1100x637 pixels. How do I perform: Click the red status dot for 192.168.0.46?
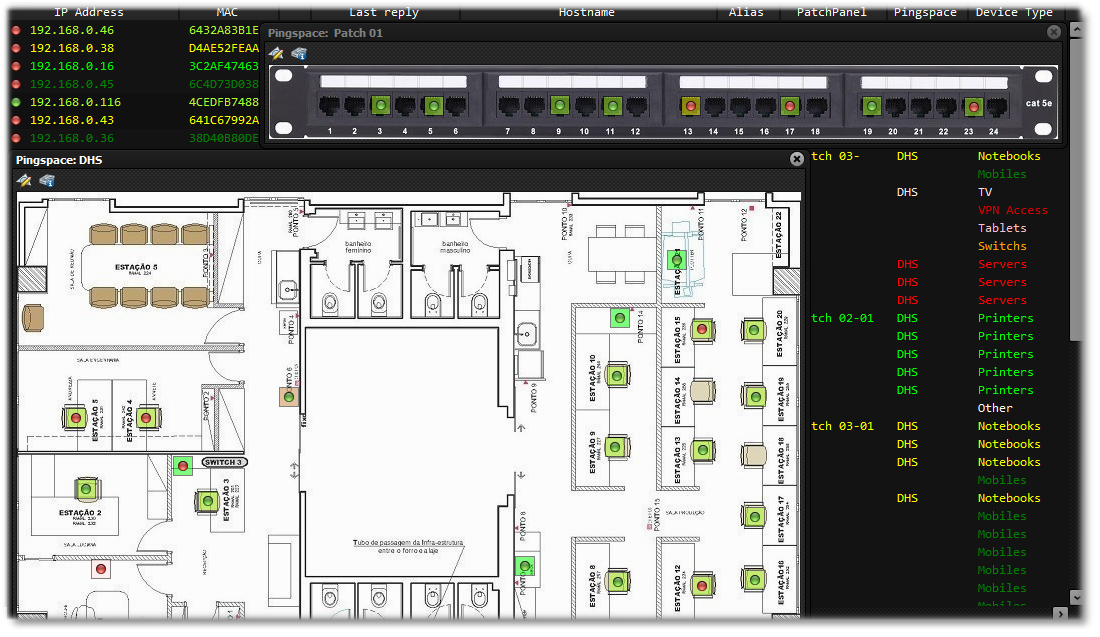pyautogui.click(x=16, y=30)
